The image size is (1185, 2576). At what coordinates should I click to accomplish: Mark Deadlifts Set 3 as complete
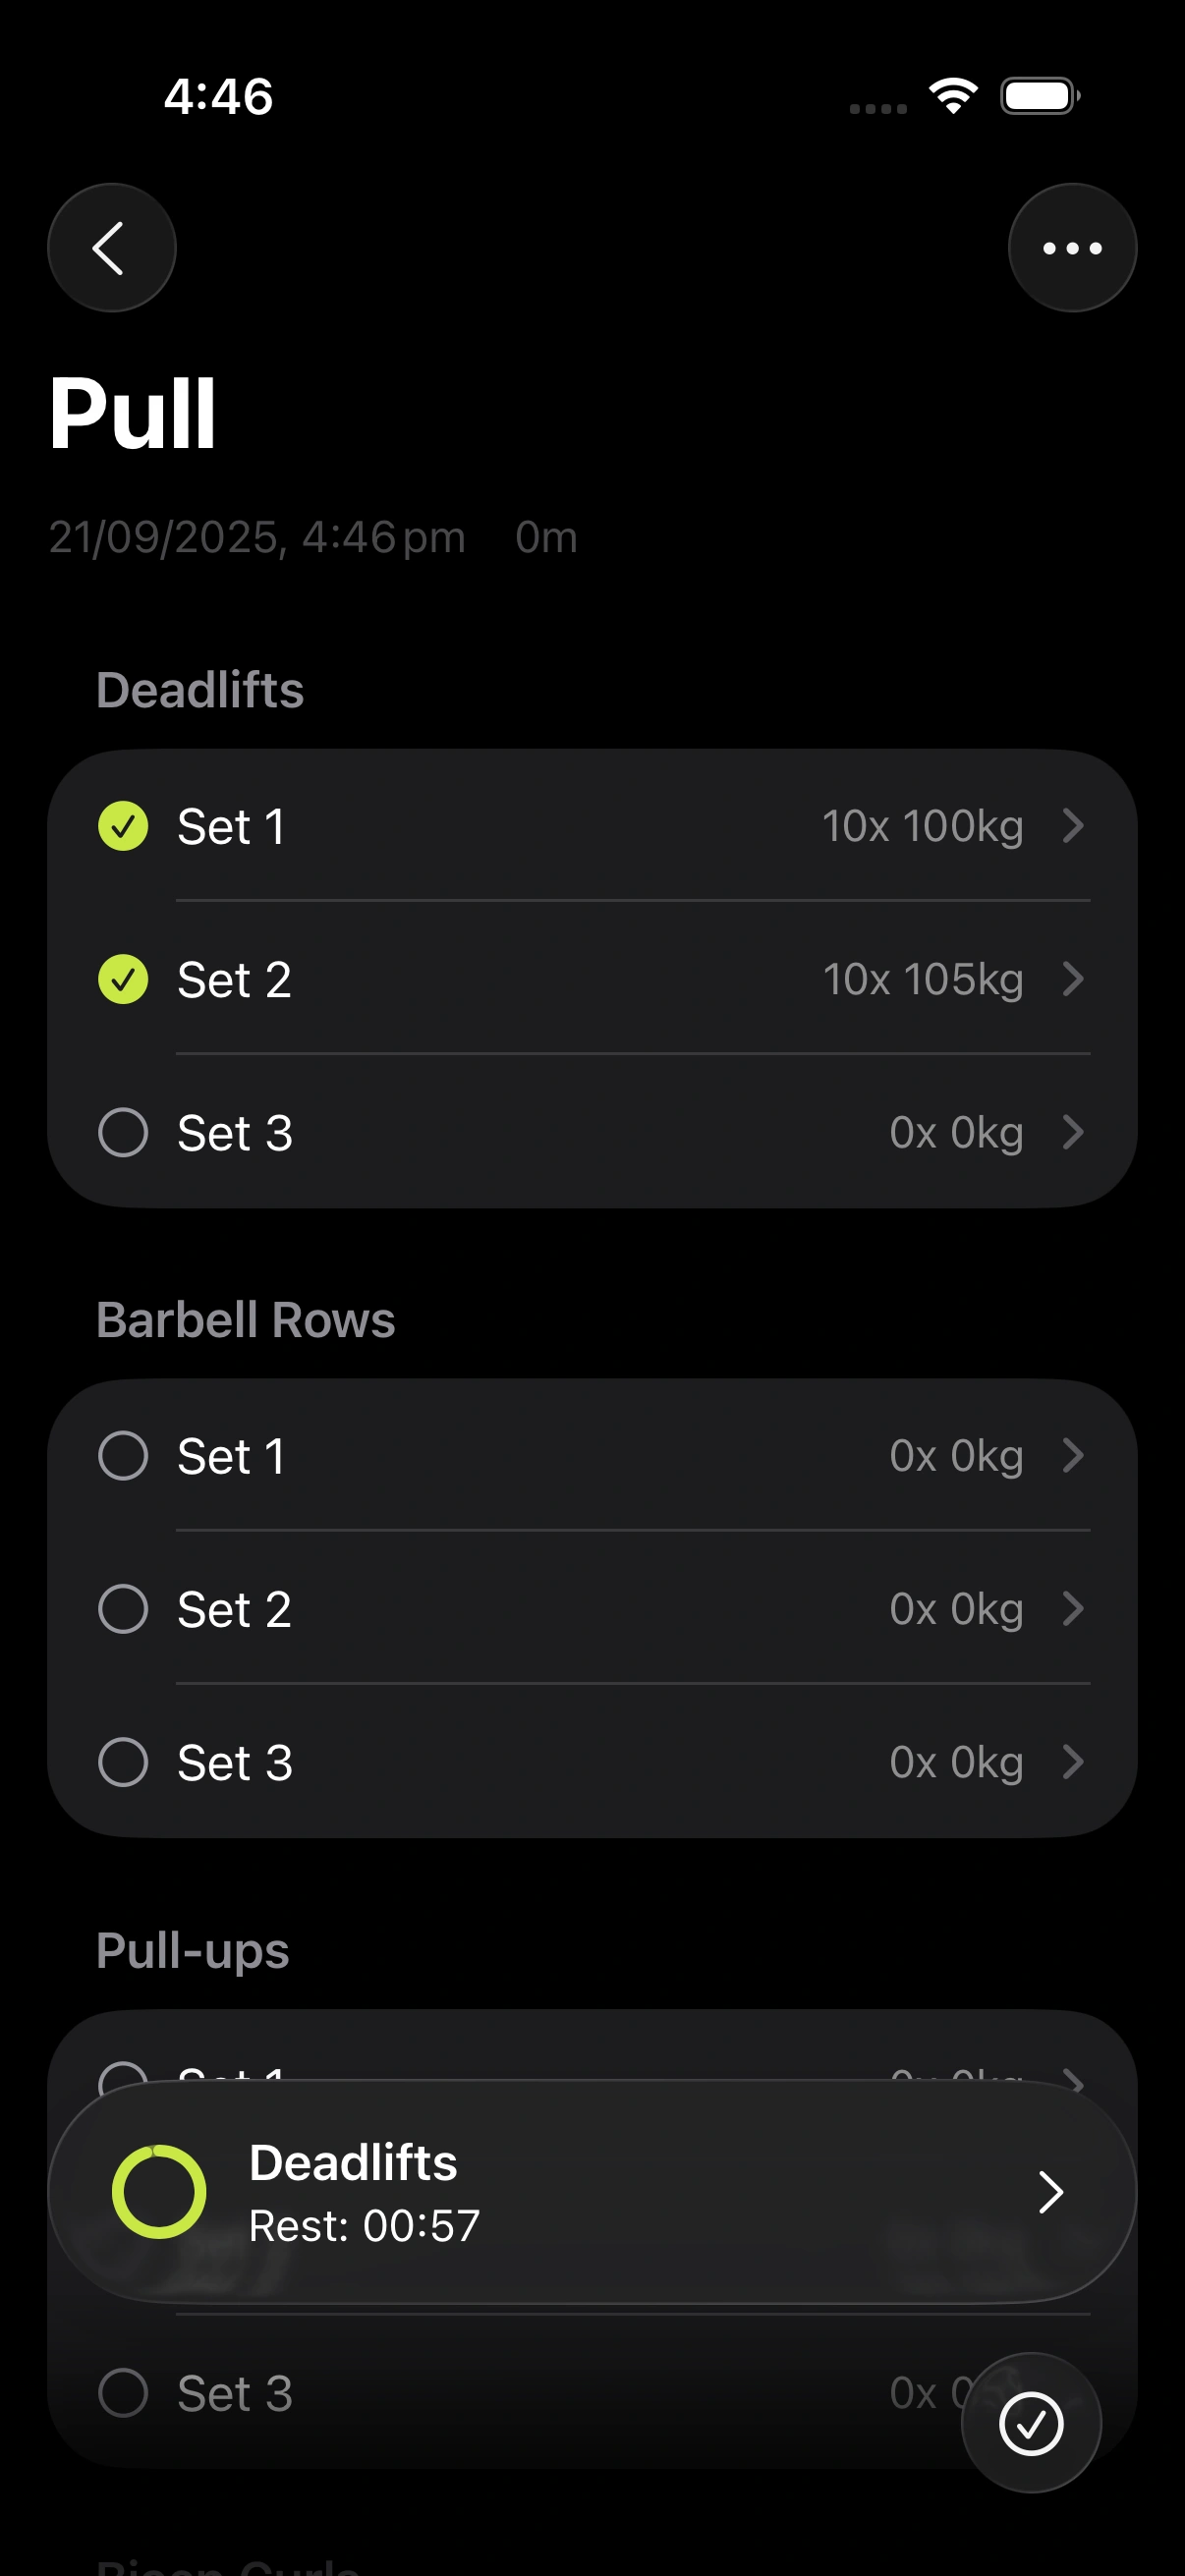point(123,1132)
